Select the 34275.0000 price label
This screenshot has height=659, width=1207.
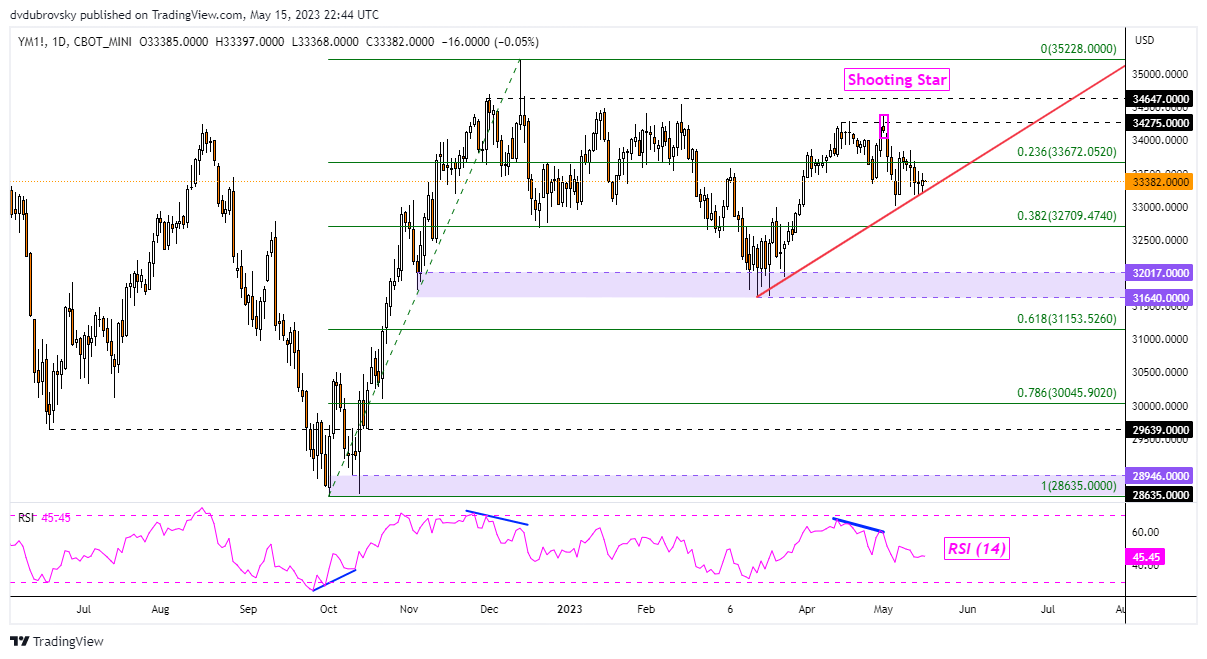[x=1159, y=122]
